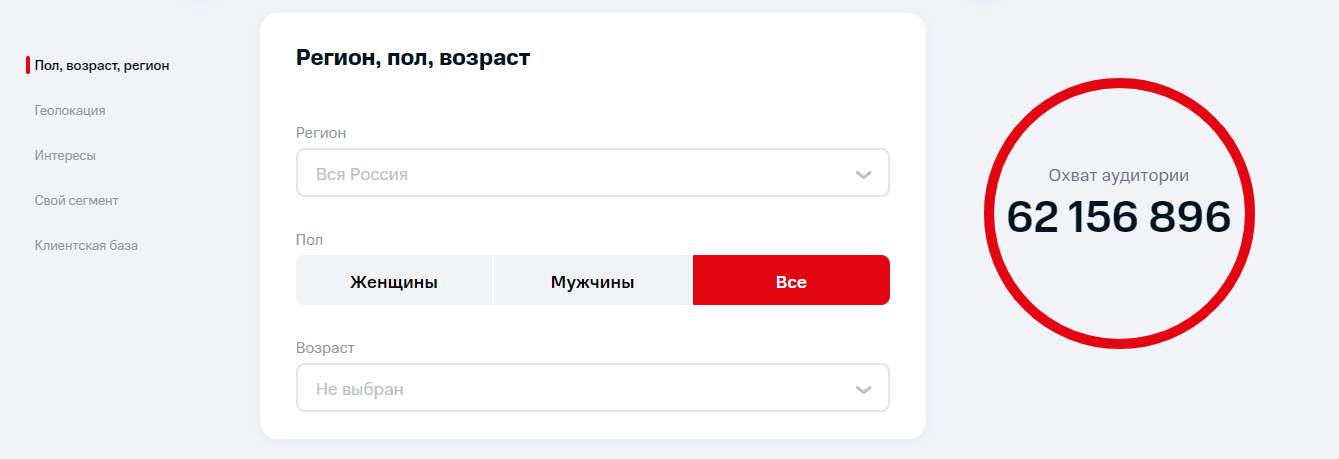Screen dimensions: 1339x459
Task: Click the Регион, пол, возраст heading
Action: 413,58
